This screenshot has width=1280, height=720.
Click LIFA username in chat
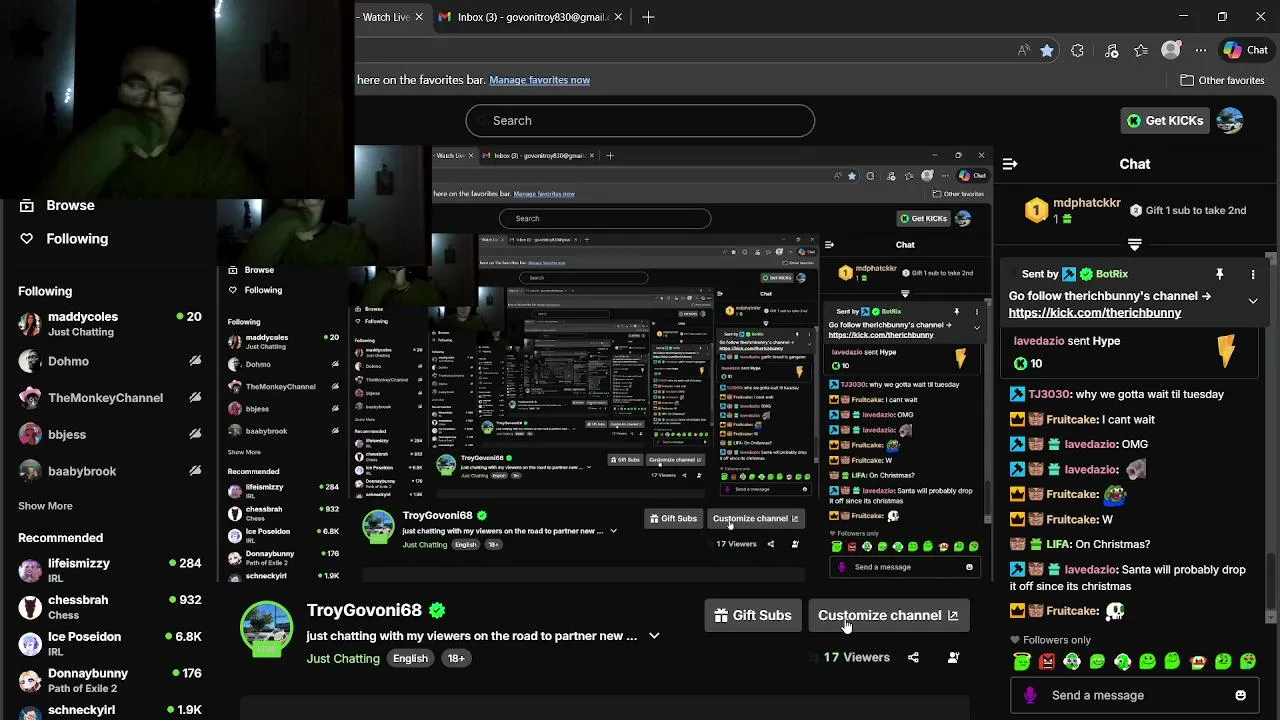(1059, 544)
